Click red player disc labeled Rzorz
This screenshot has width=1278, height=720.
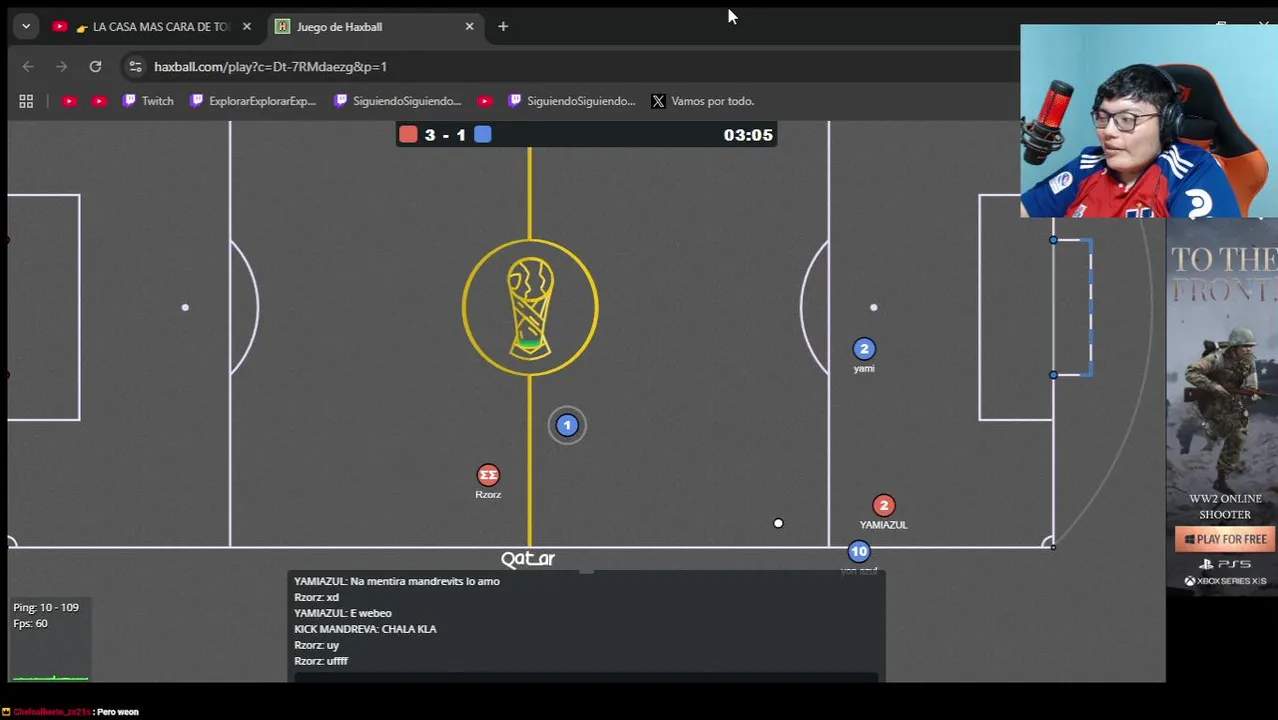point(488,475)
